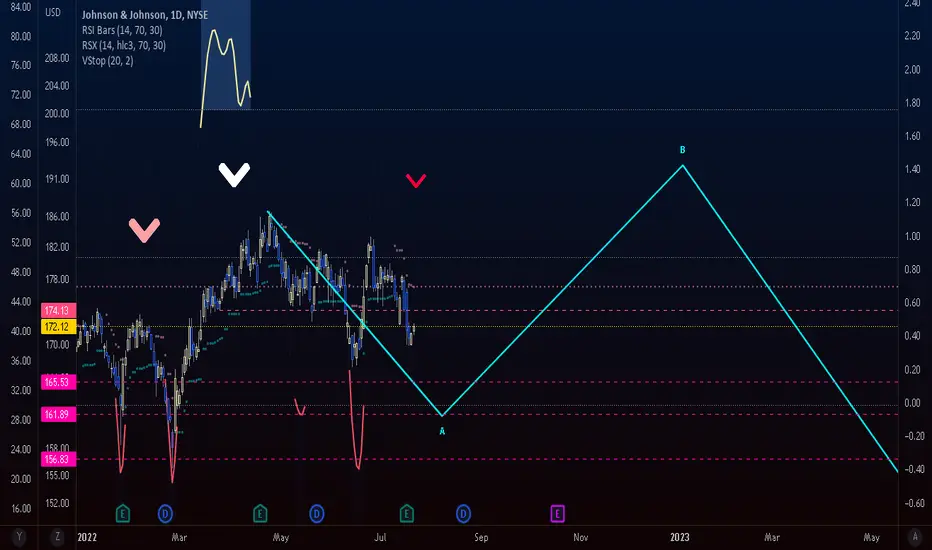The height and width of the screenshot is (550, 932).
Task: Open the mid-July green E earnings marker
Action: coord(407,513)
